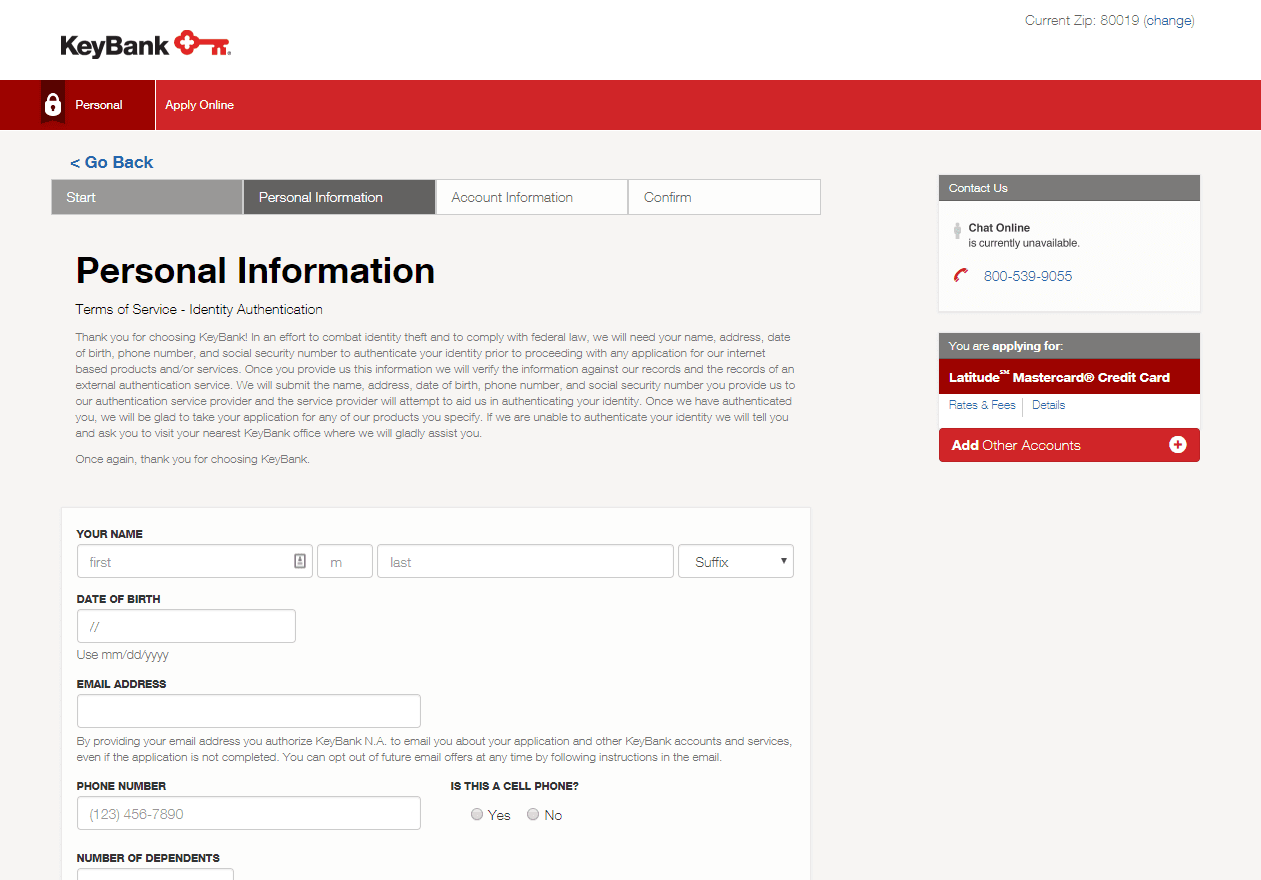Open the Apply Online menu item
The width and height of the screenshot is (1261, 880).
pyautogui.click(x=200, y=105)
